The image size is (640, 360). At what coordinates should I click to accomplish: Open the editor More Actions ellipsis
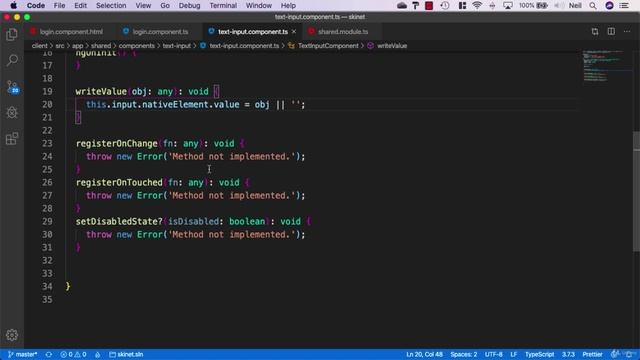click(627, 31)
